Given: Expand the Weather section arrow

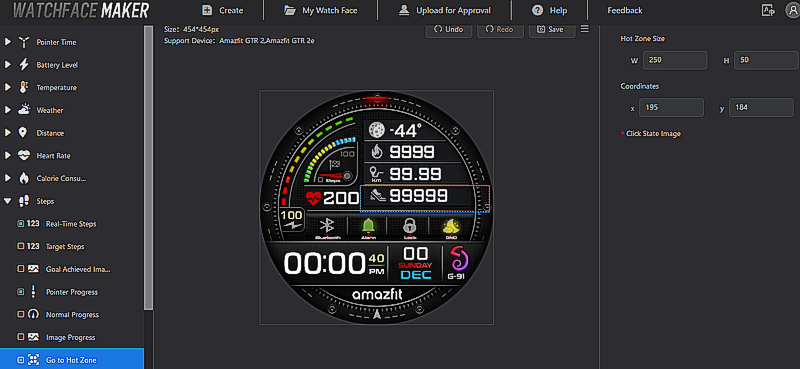Looking at the screenshot, I should pos(8,110).
